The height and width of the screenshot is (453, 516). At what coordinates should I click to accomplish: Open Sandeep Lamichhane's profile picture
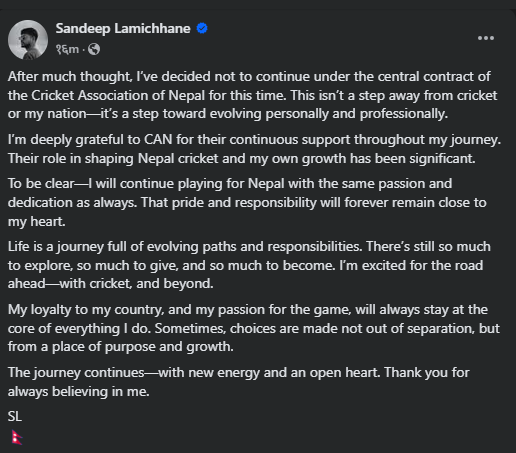[x=28, y=40]
